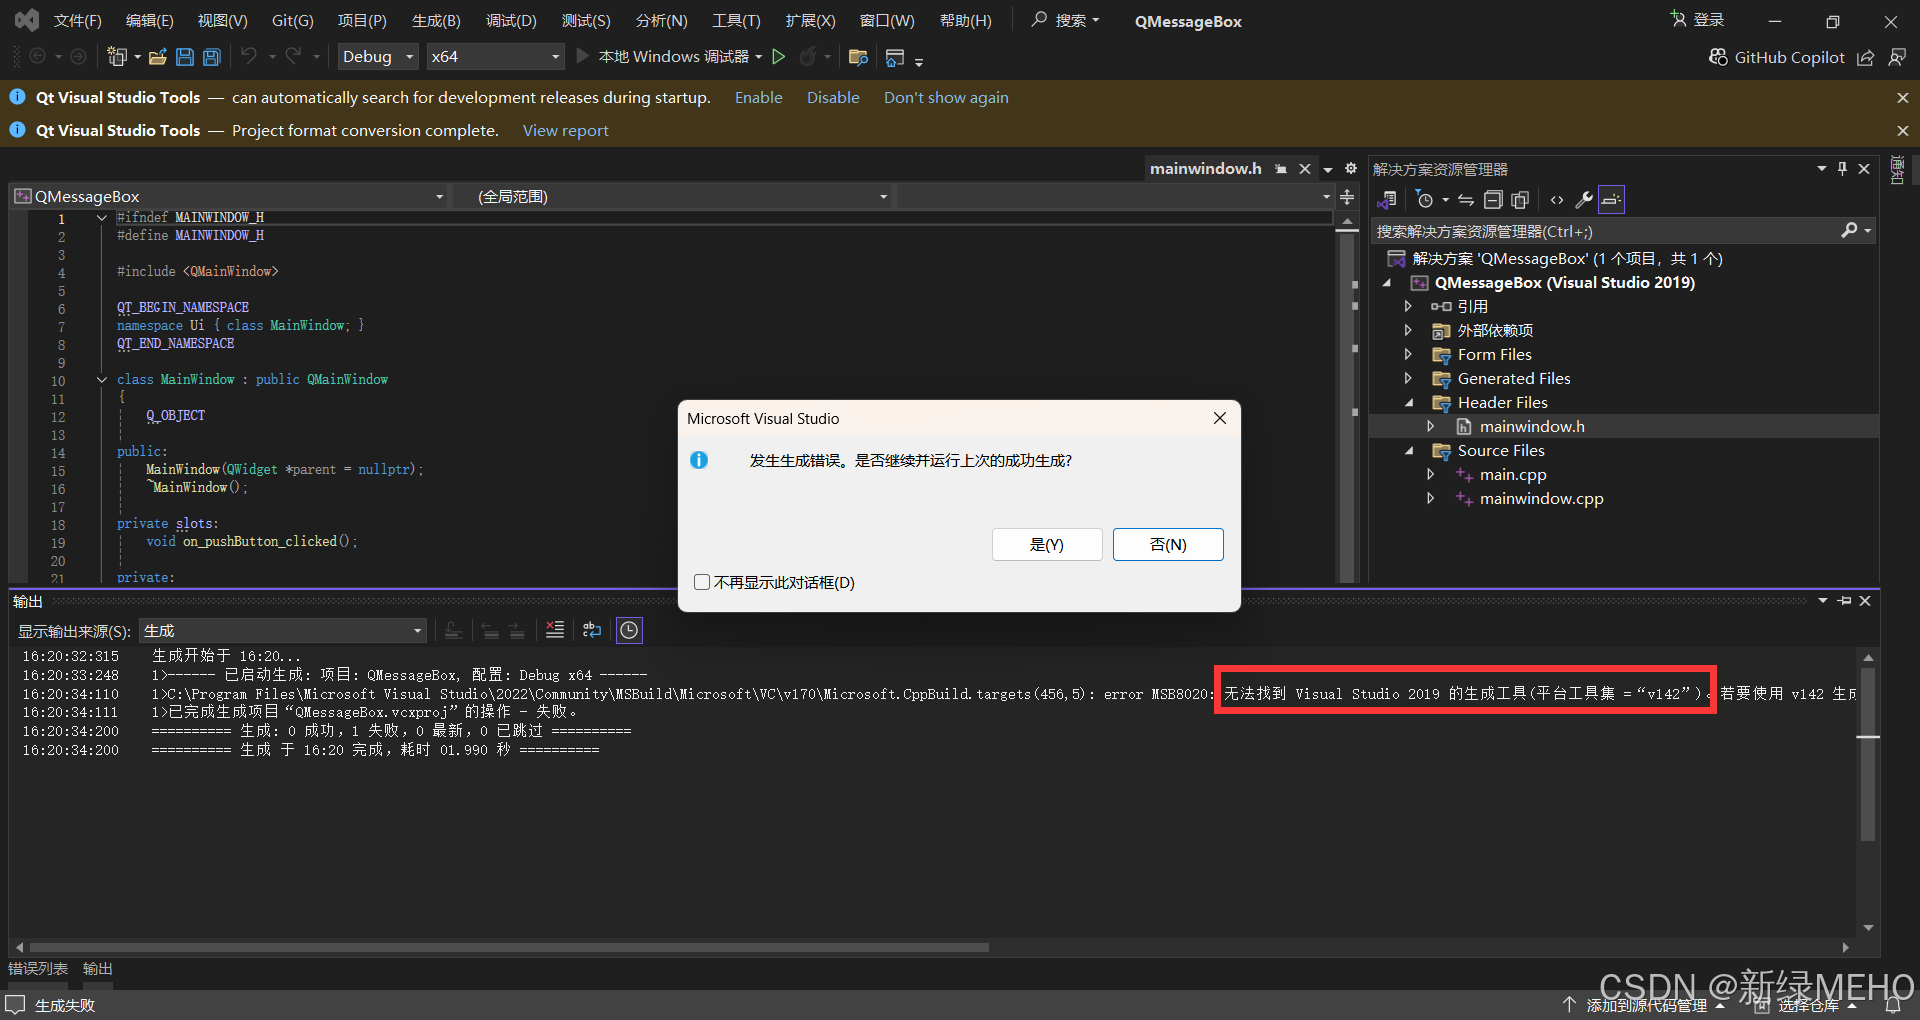
Task: Open the 编辑(E) menu
Action: [x=150, y=21]
